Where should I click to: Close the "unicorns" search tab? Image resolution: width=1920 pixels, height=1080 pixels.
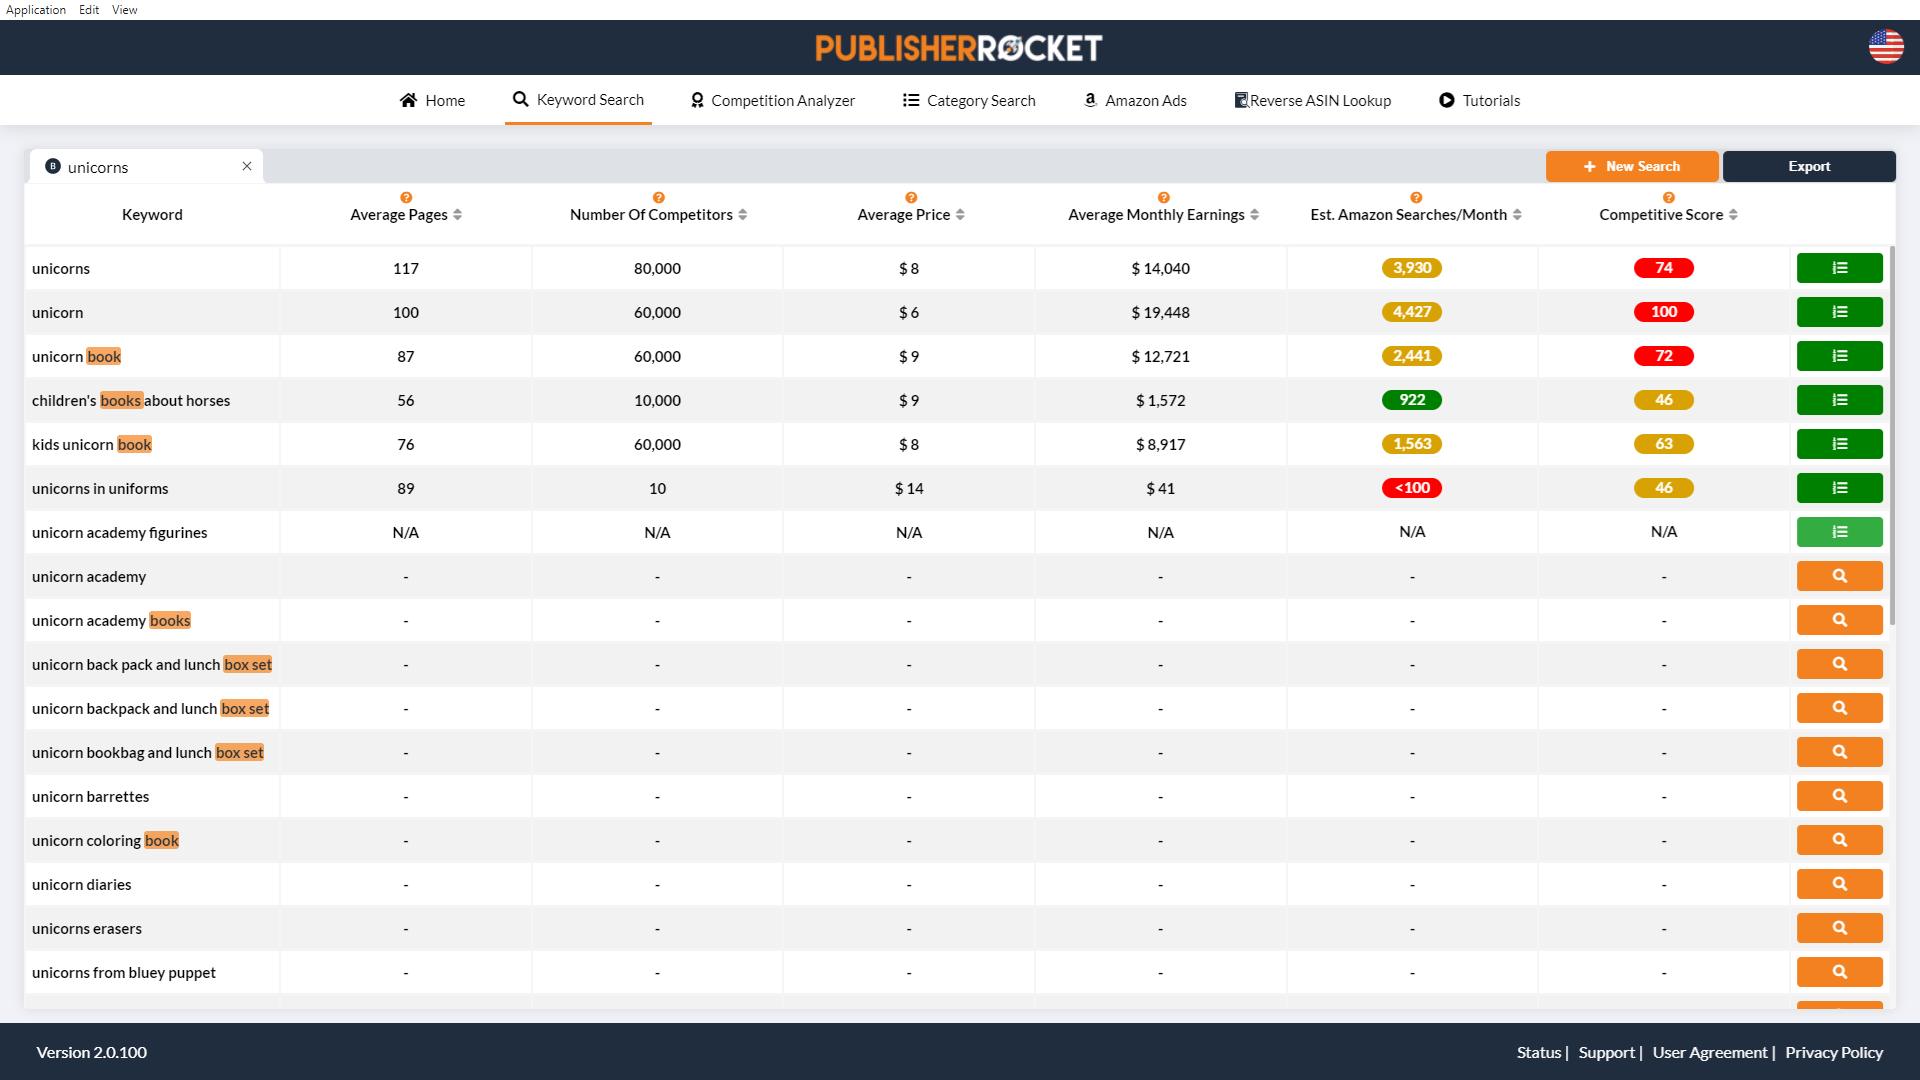point(247,166)
